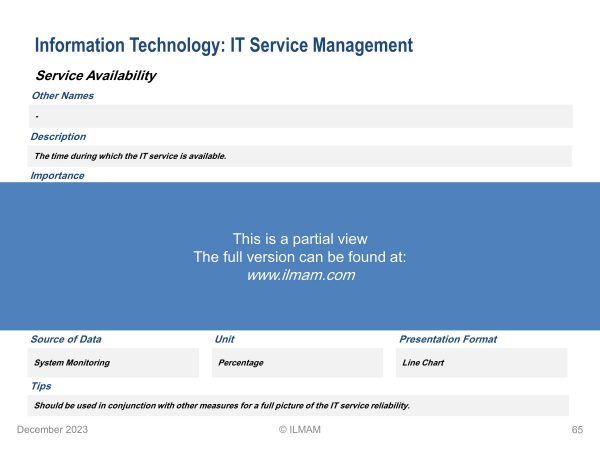
Task: Click the page number 65
Action: 577,429
